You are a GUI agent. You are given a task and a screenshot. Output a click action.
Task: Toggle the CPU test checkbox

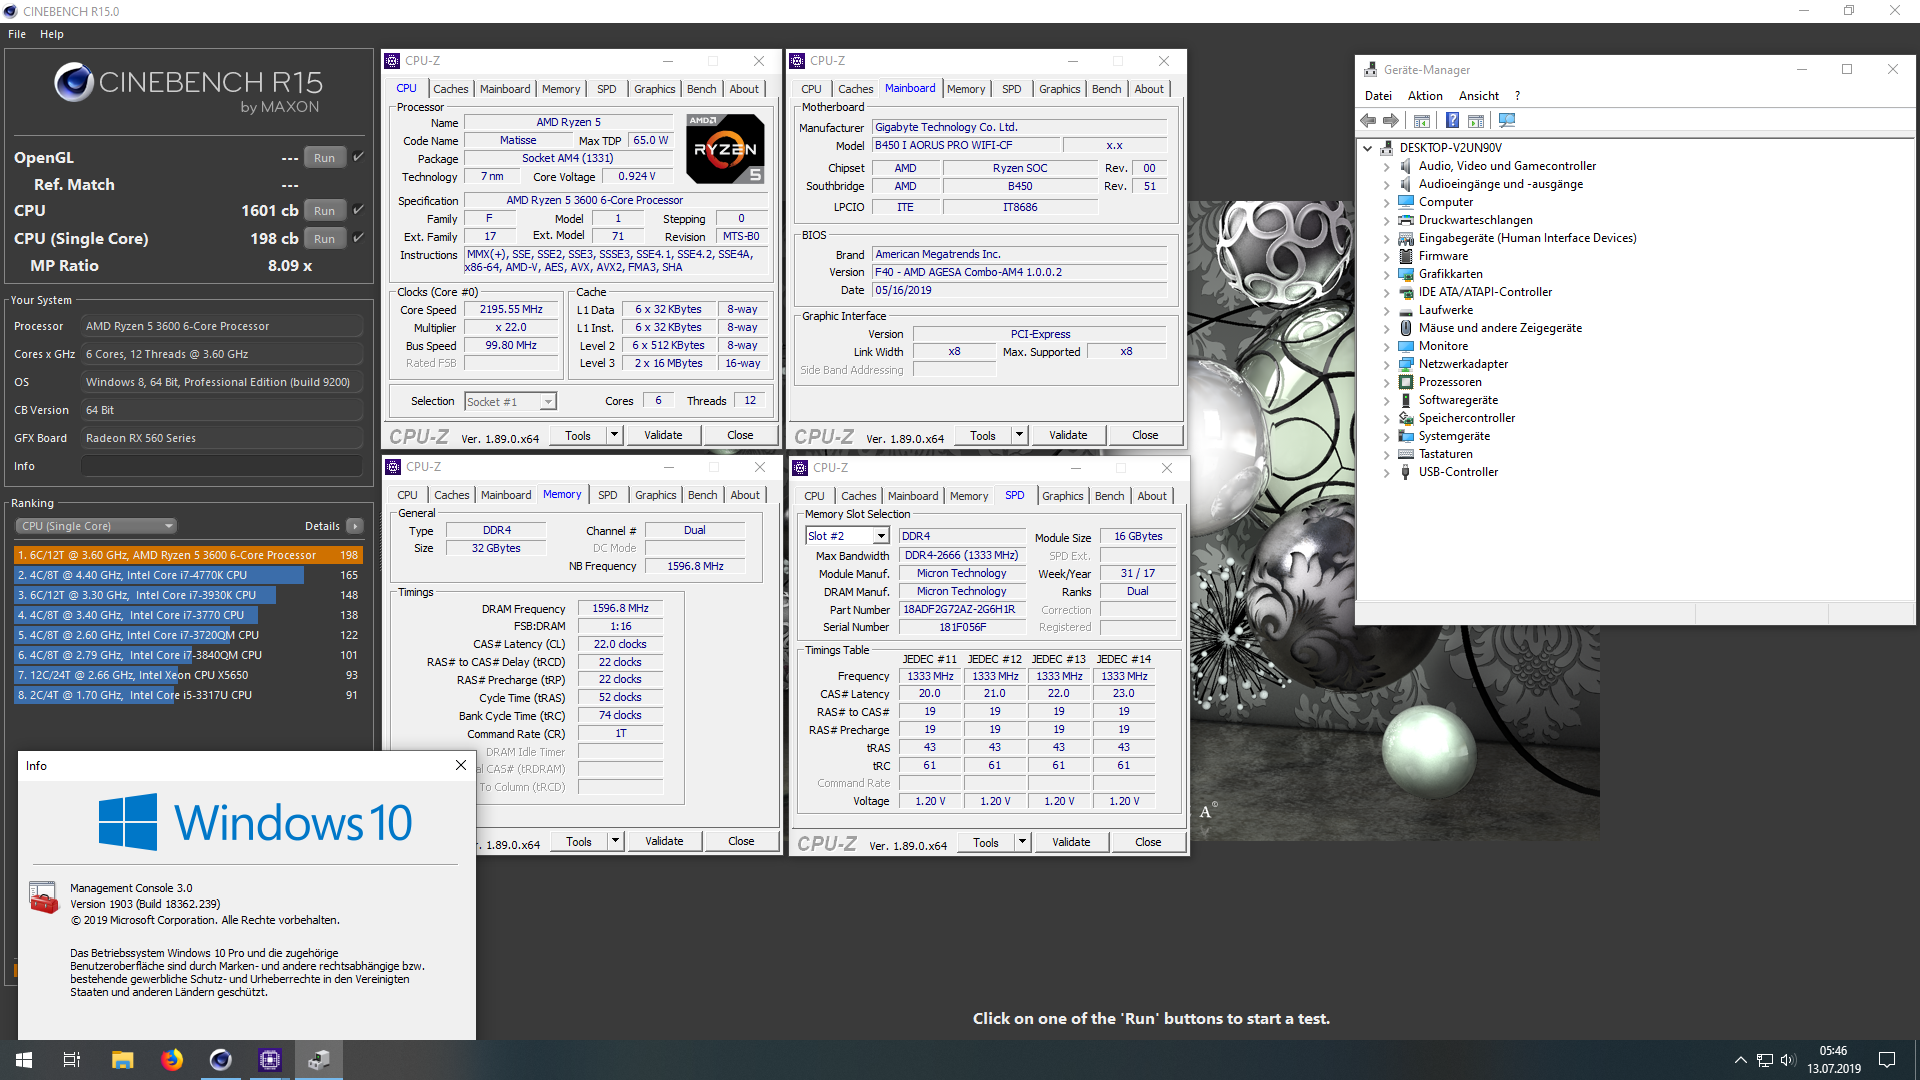(358, 210)
